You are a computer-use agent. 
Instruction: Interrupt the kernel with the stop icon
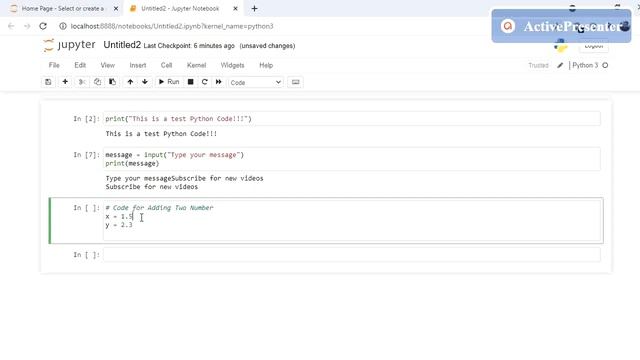190,82
